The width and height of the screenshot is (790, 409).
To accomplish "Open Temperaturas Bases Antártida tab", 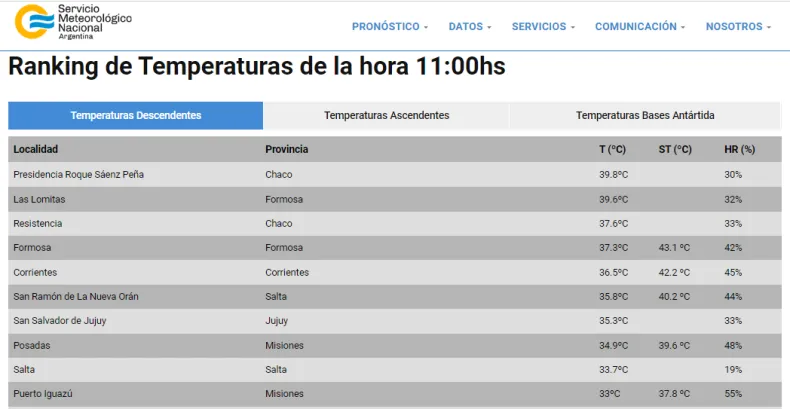I will point(644,116).
